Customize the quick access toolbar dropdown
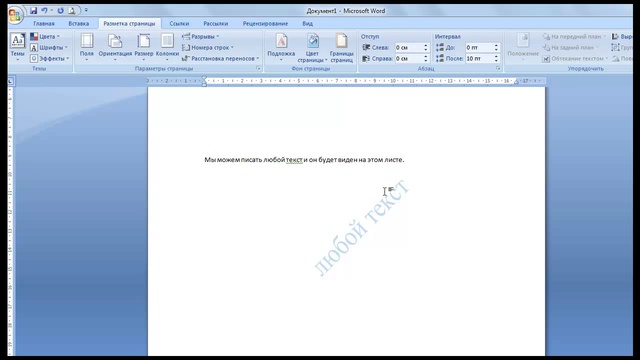This screenshot has width=640, height=360. coord(86,10)
